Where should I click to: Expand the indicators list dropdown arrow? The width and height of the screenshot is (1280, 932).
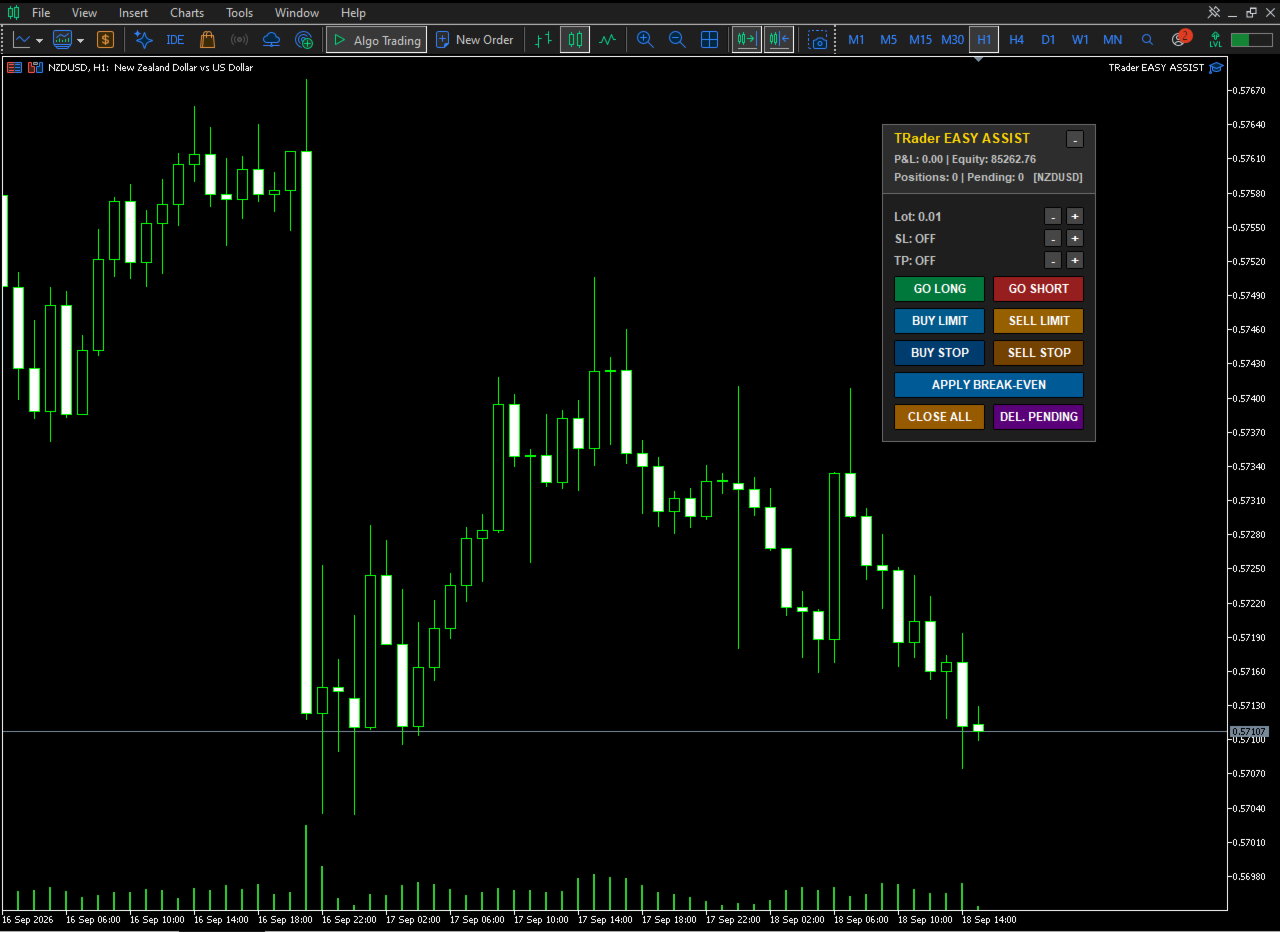pyautogui.click(x=80, y=41)
